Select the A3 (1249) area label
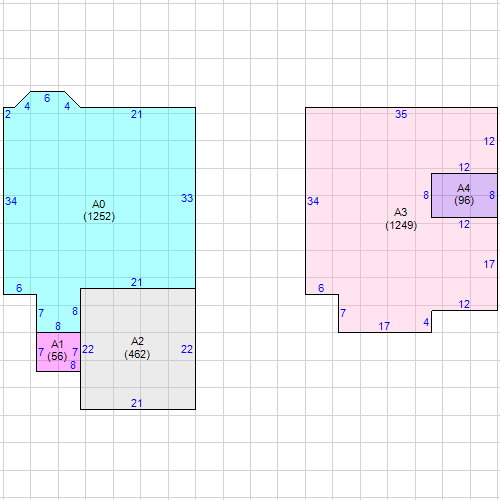The height and width of the screenshot is (500, 500). coord(401,219)
